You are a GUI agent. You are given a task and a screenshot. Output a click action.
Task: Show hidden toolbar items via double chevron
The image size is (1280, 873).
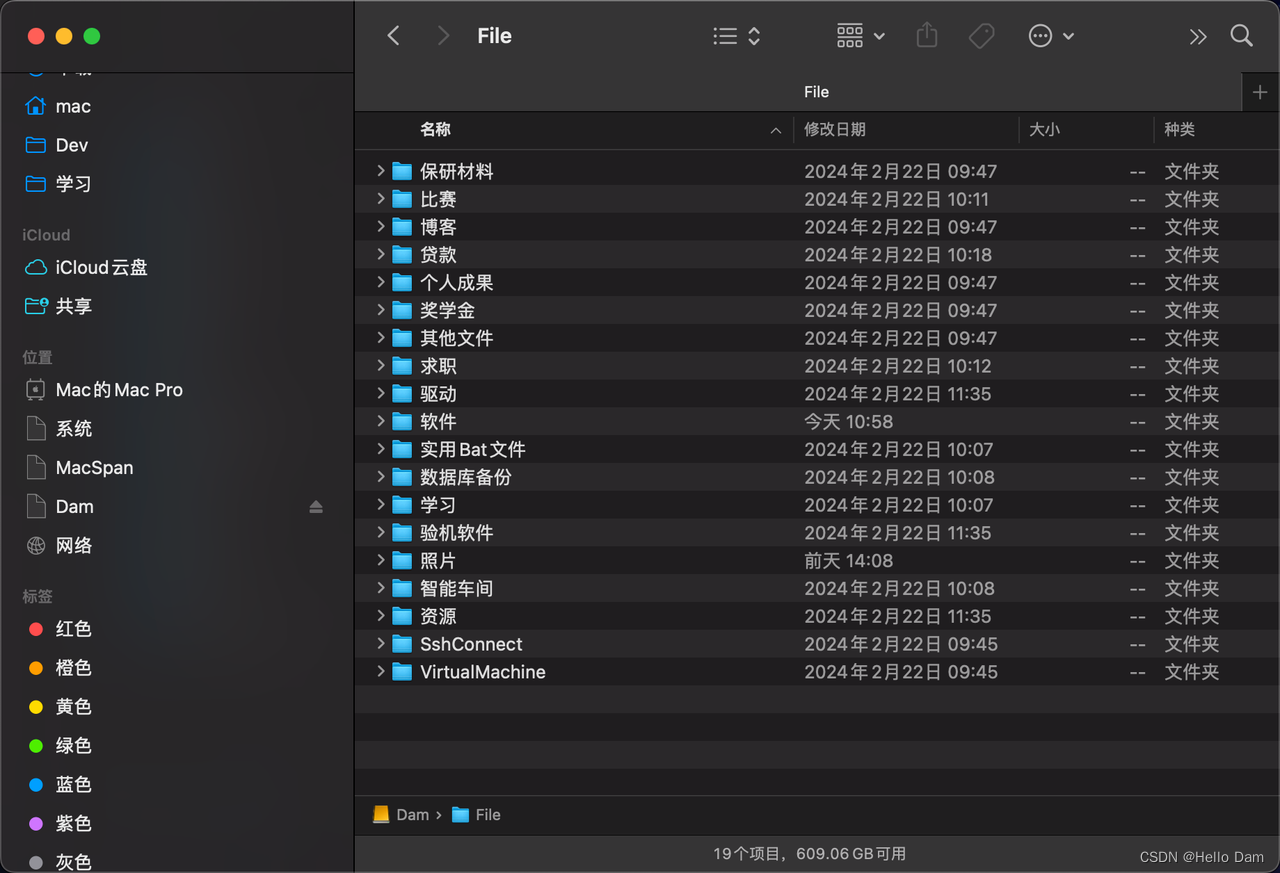tap(1198, 37)
